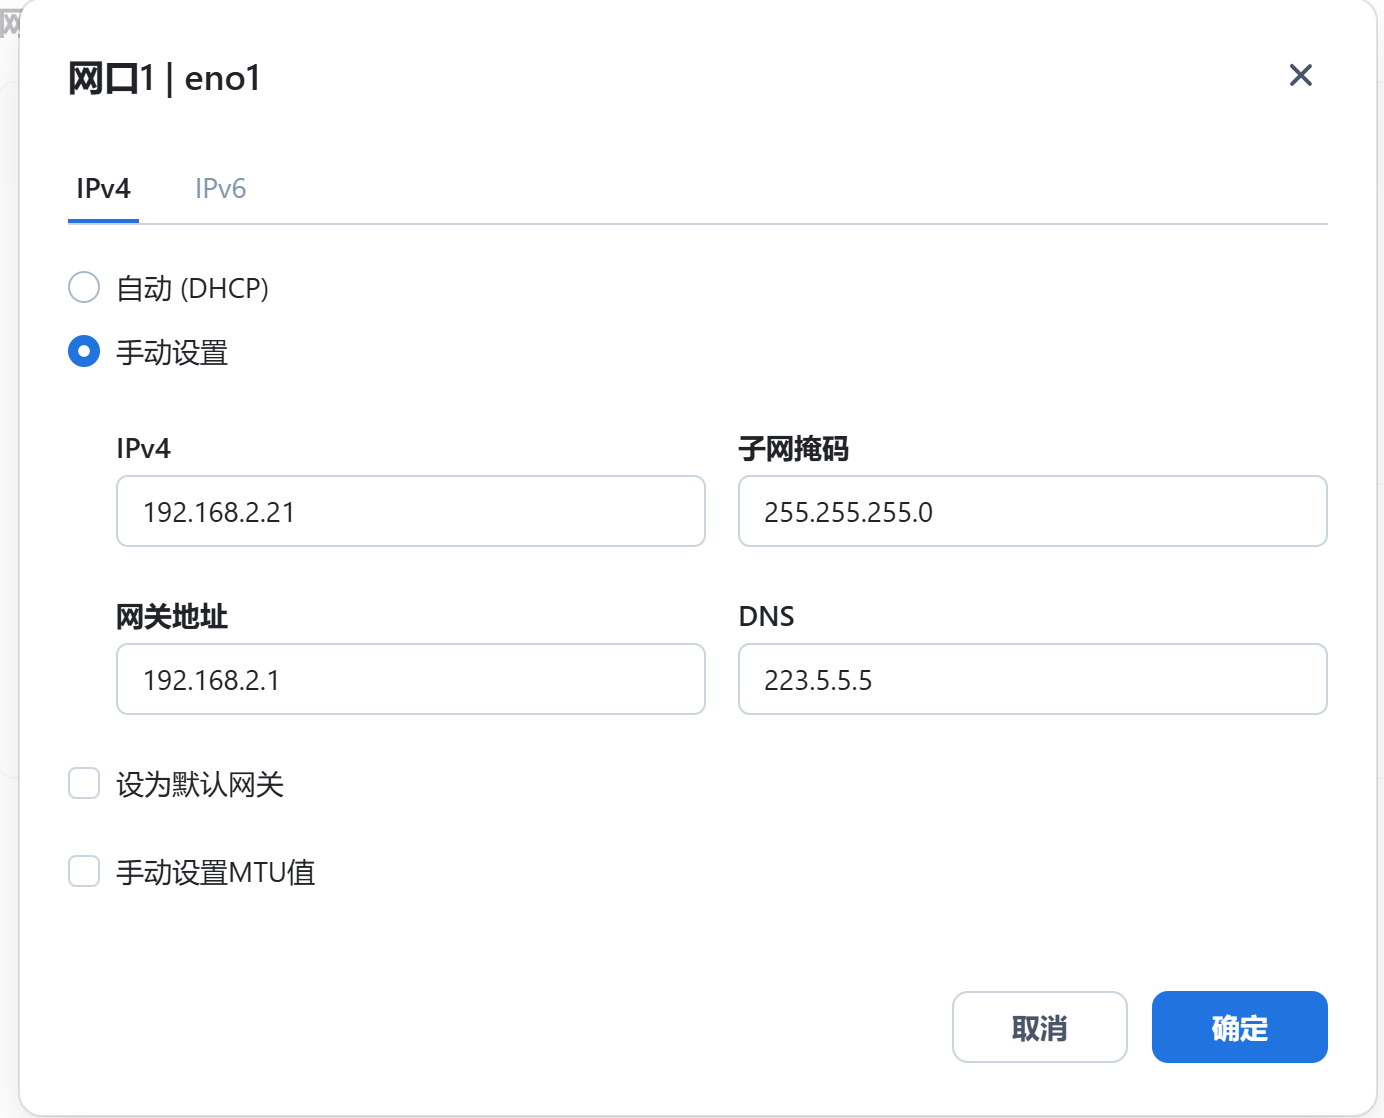Click the 网口1 | eno1 dialog title
Image resolution: width=1384 pixels, height=1118 pixels.
tap(164, 78)
